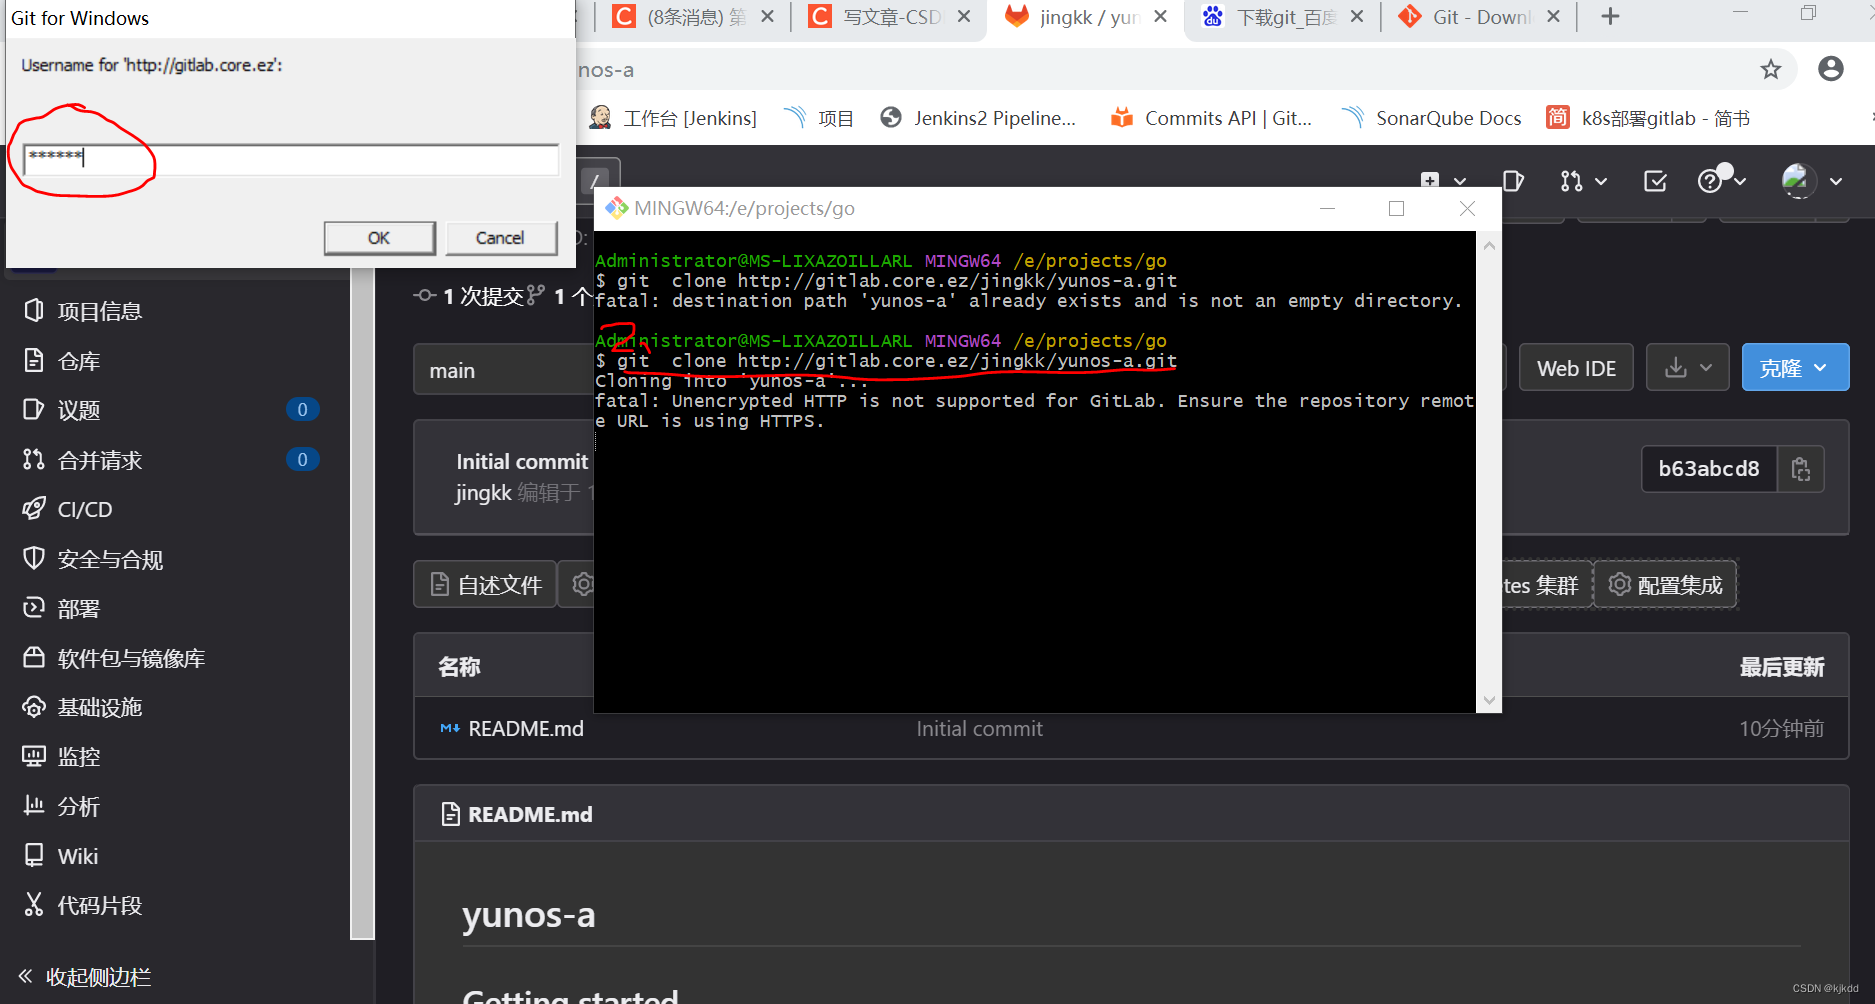The width and height of the screenshot is (1875, 1004).
Task: Click the MINGW64 terminal title bar icon
Action: click(616, 208)
